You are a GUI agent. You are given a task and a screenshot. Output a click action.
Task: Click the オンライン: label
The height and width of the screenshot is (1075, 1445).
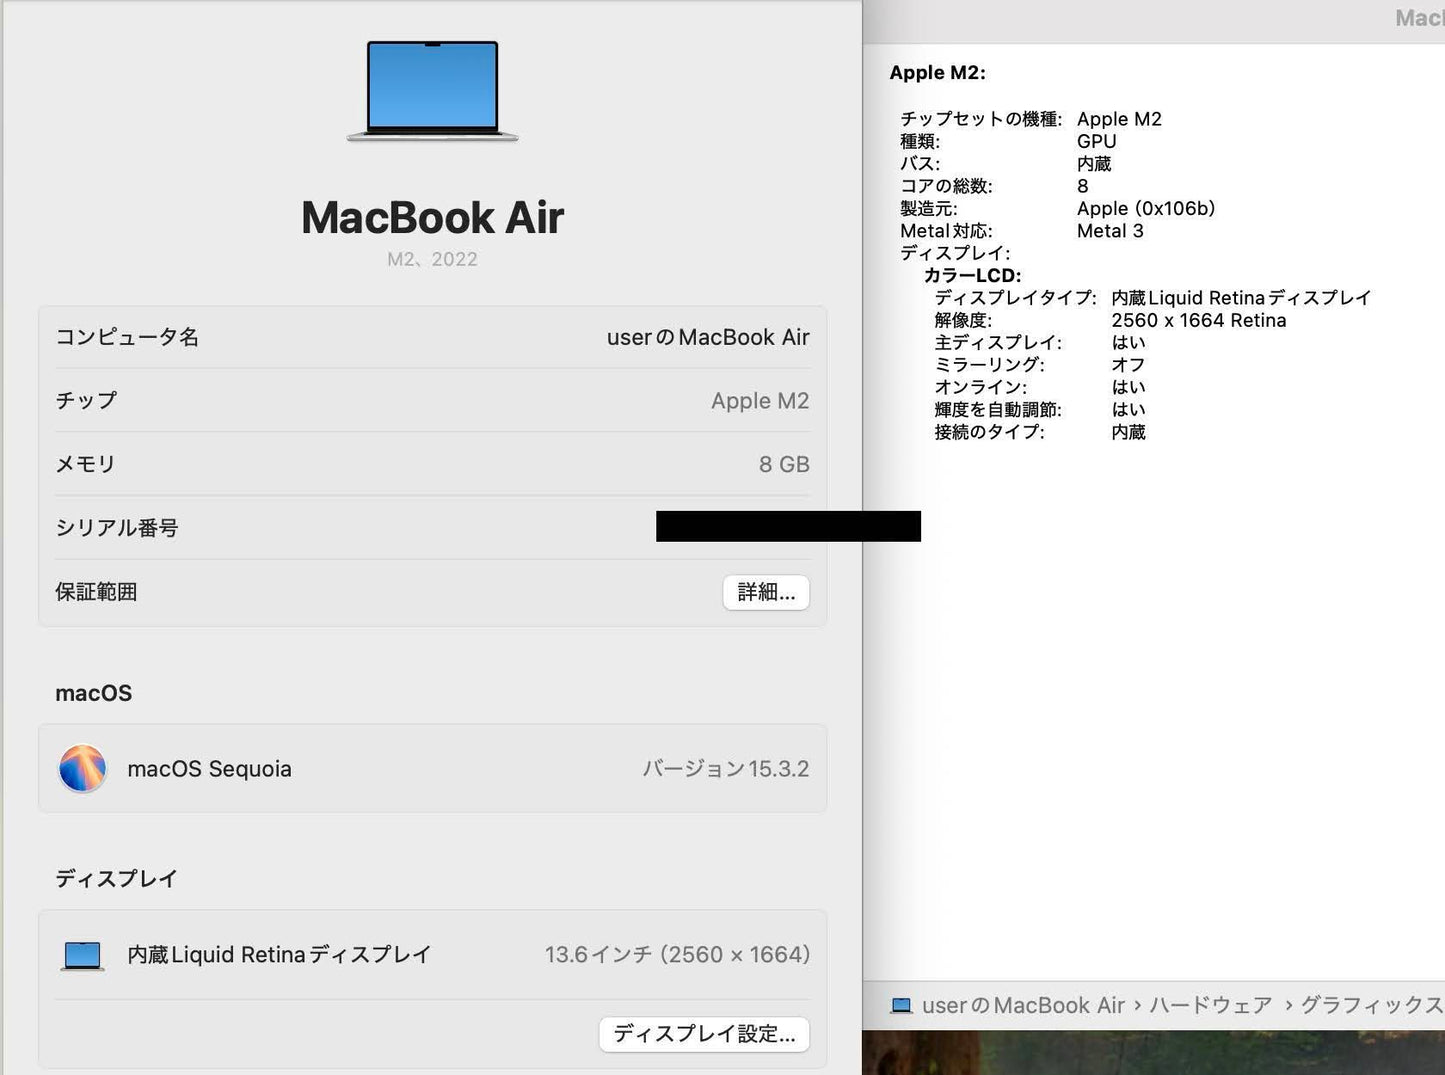(981, 387)
